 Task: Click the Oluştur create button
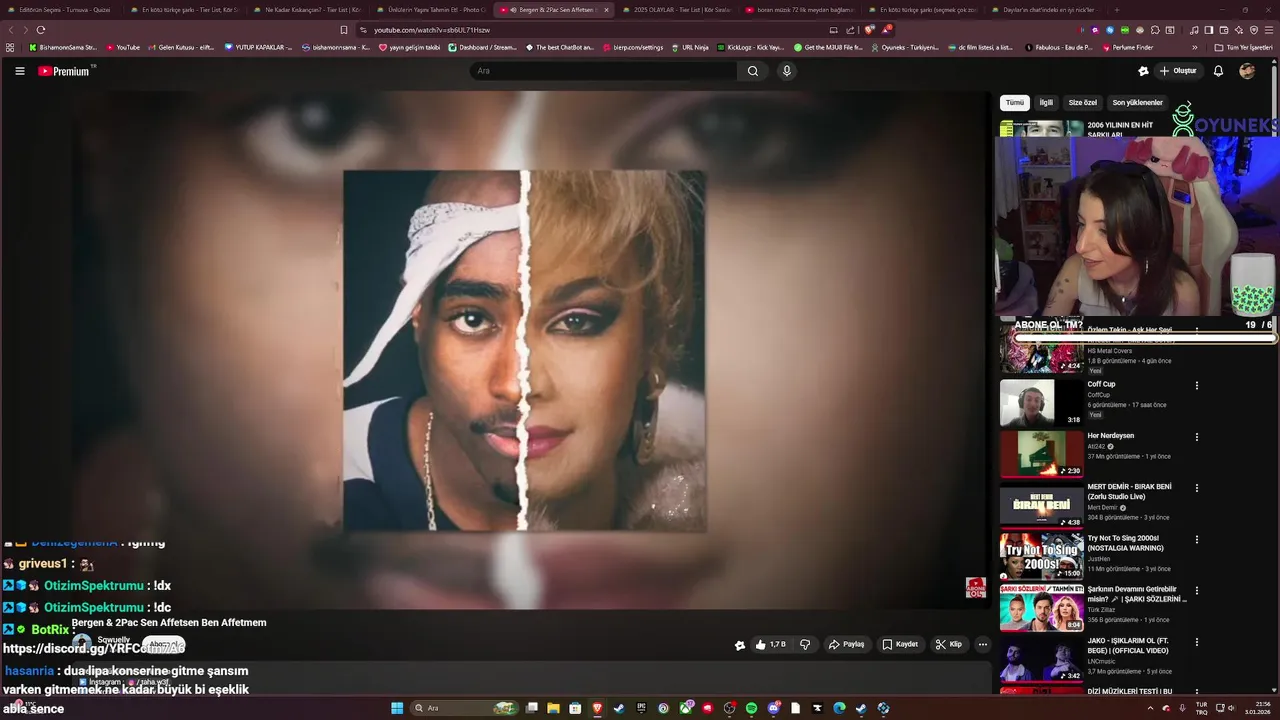1178,71
